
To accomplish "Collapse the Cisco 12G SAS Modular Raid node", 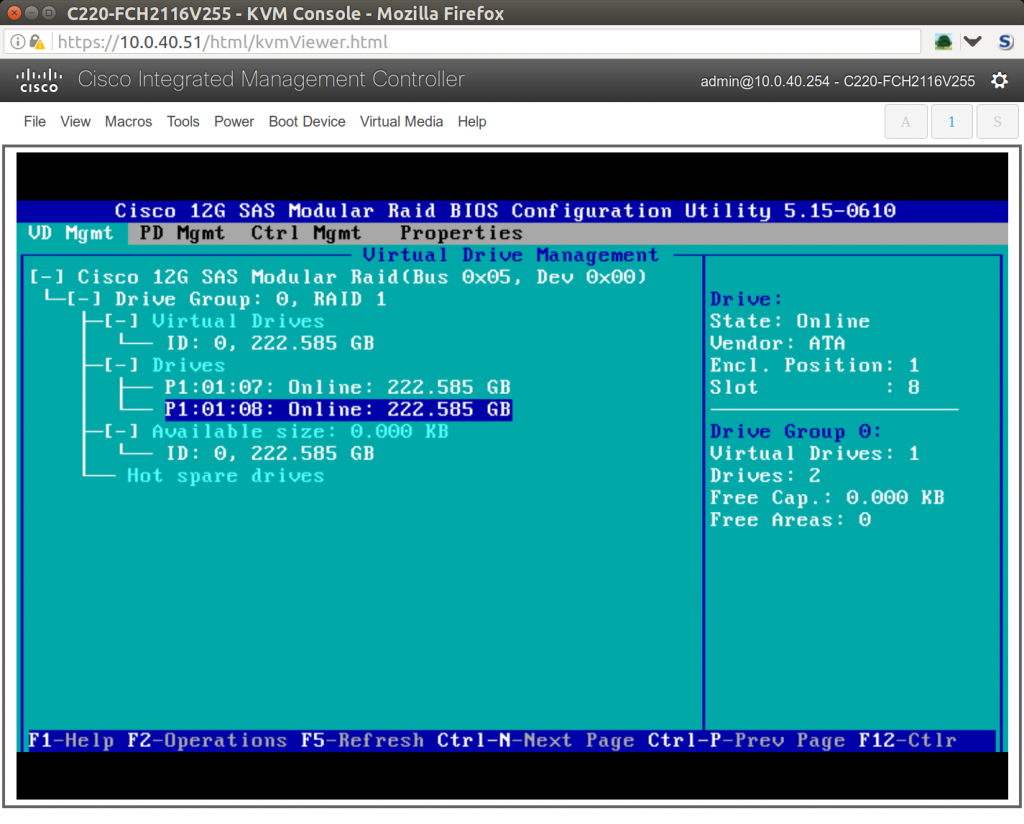I will click(x=46, y=277).
